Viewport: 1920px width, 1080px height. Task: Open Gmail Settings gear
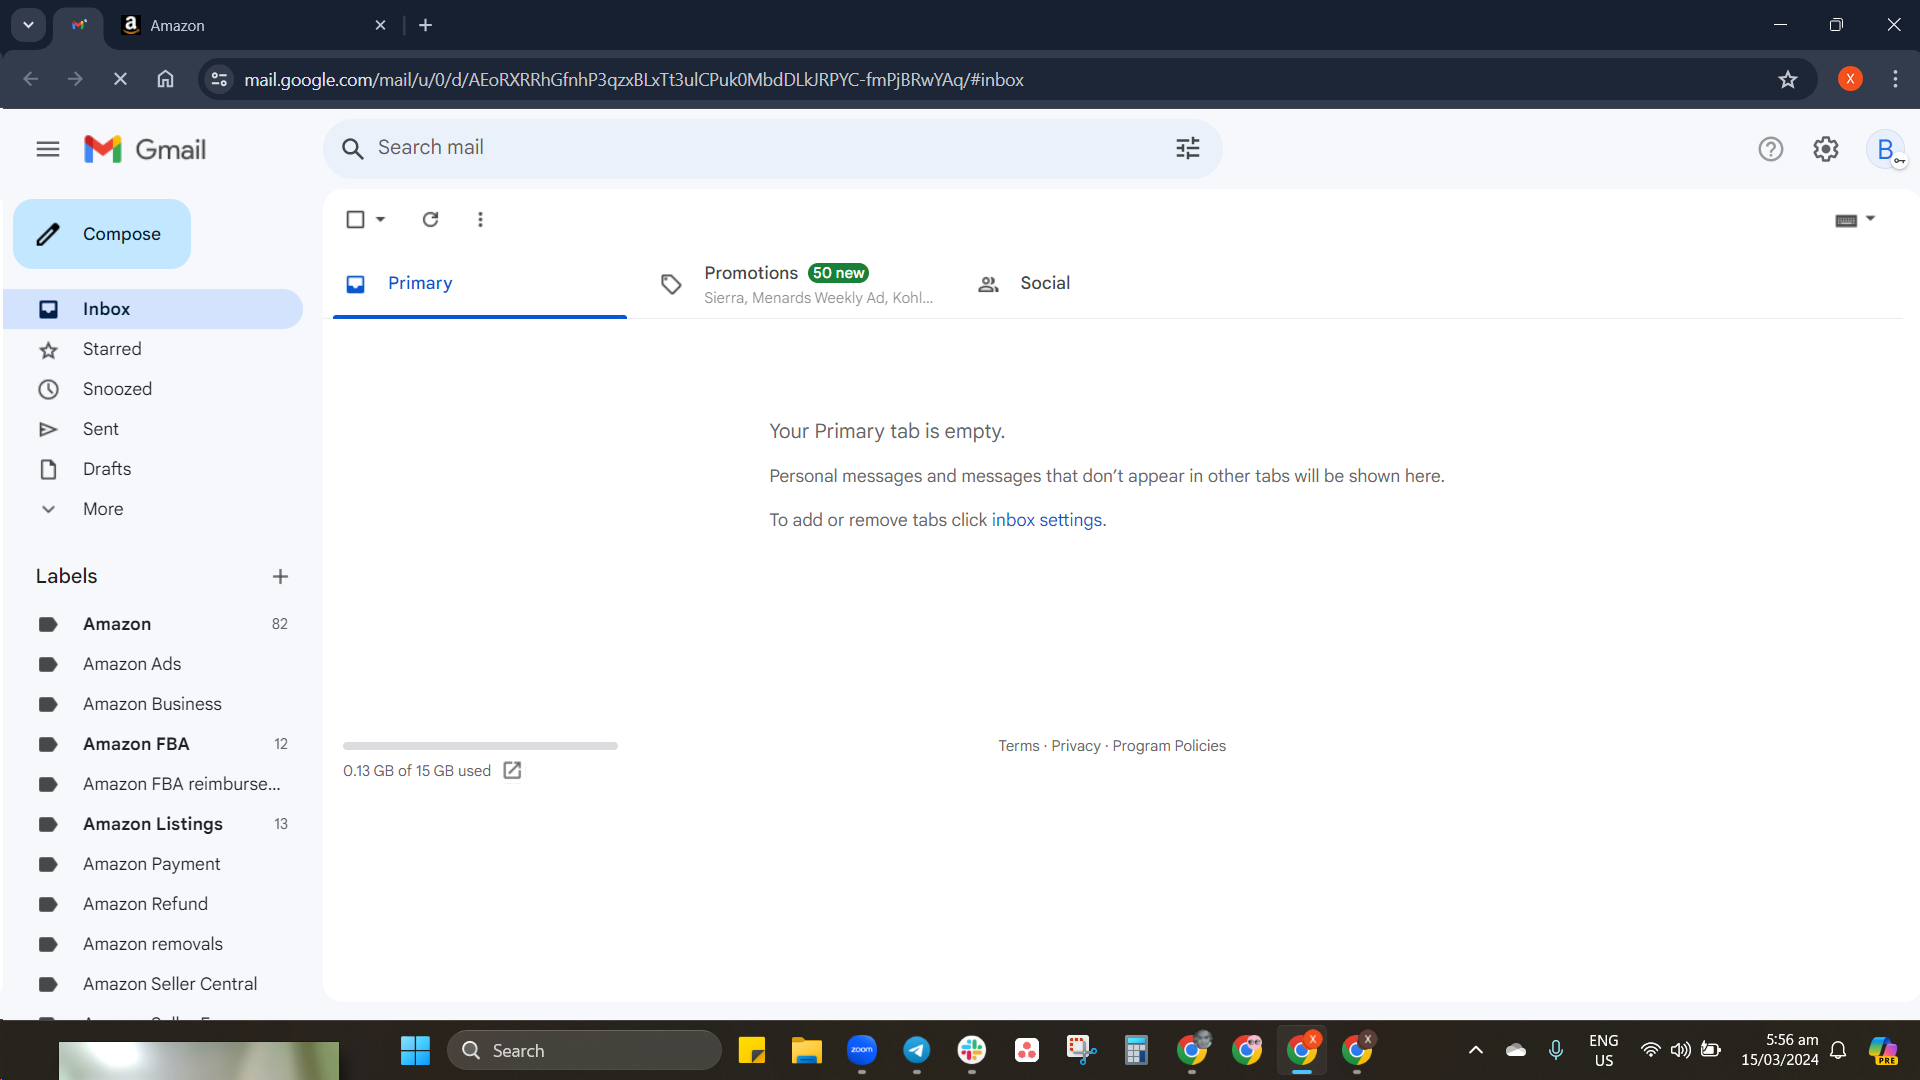[x=1826, y=150]
